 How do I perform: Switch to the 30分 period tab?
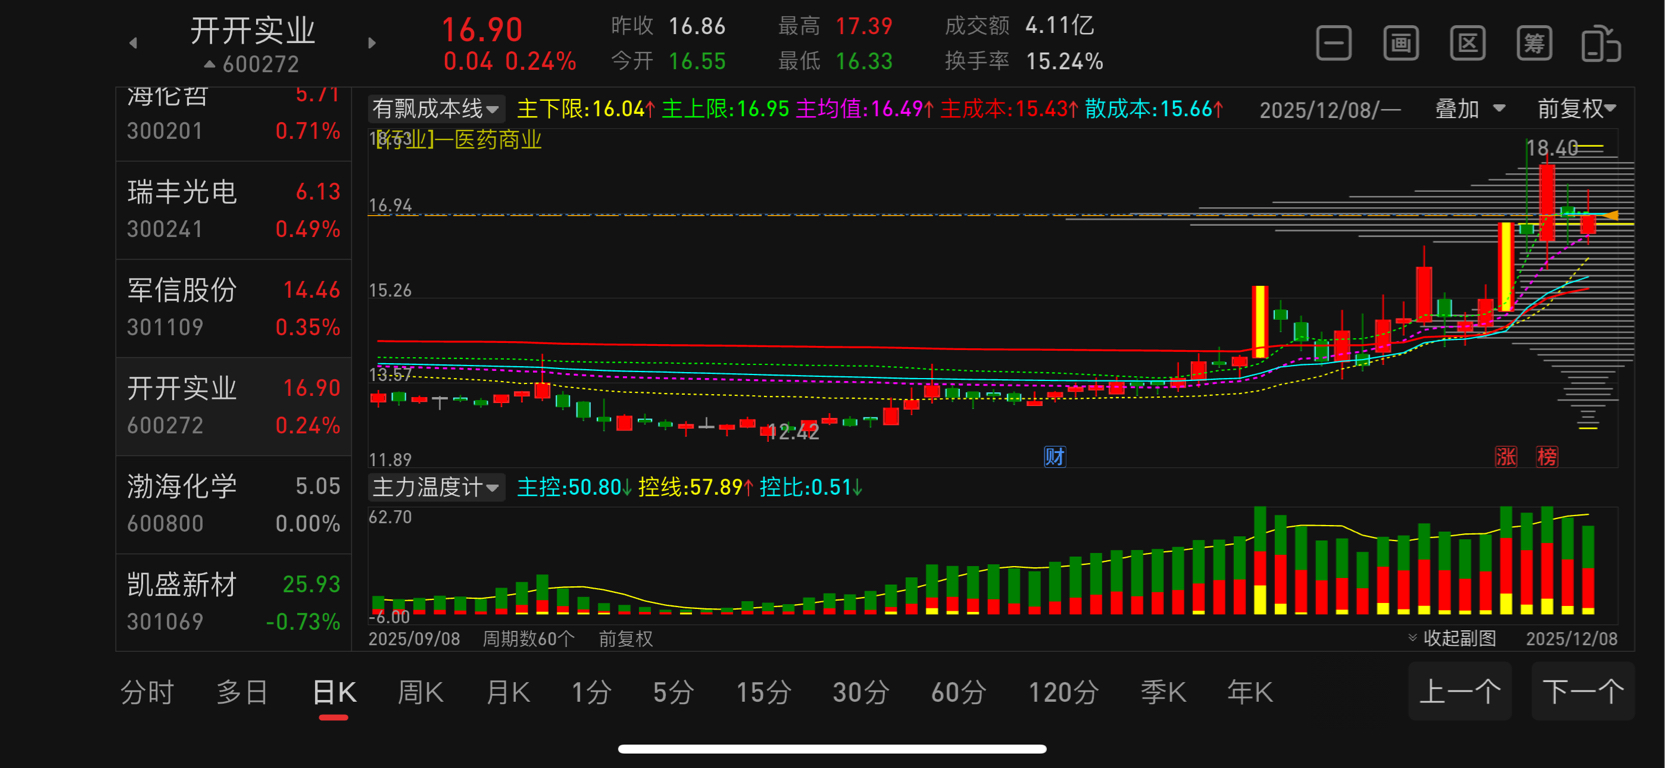(x=860, y=692)
